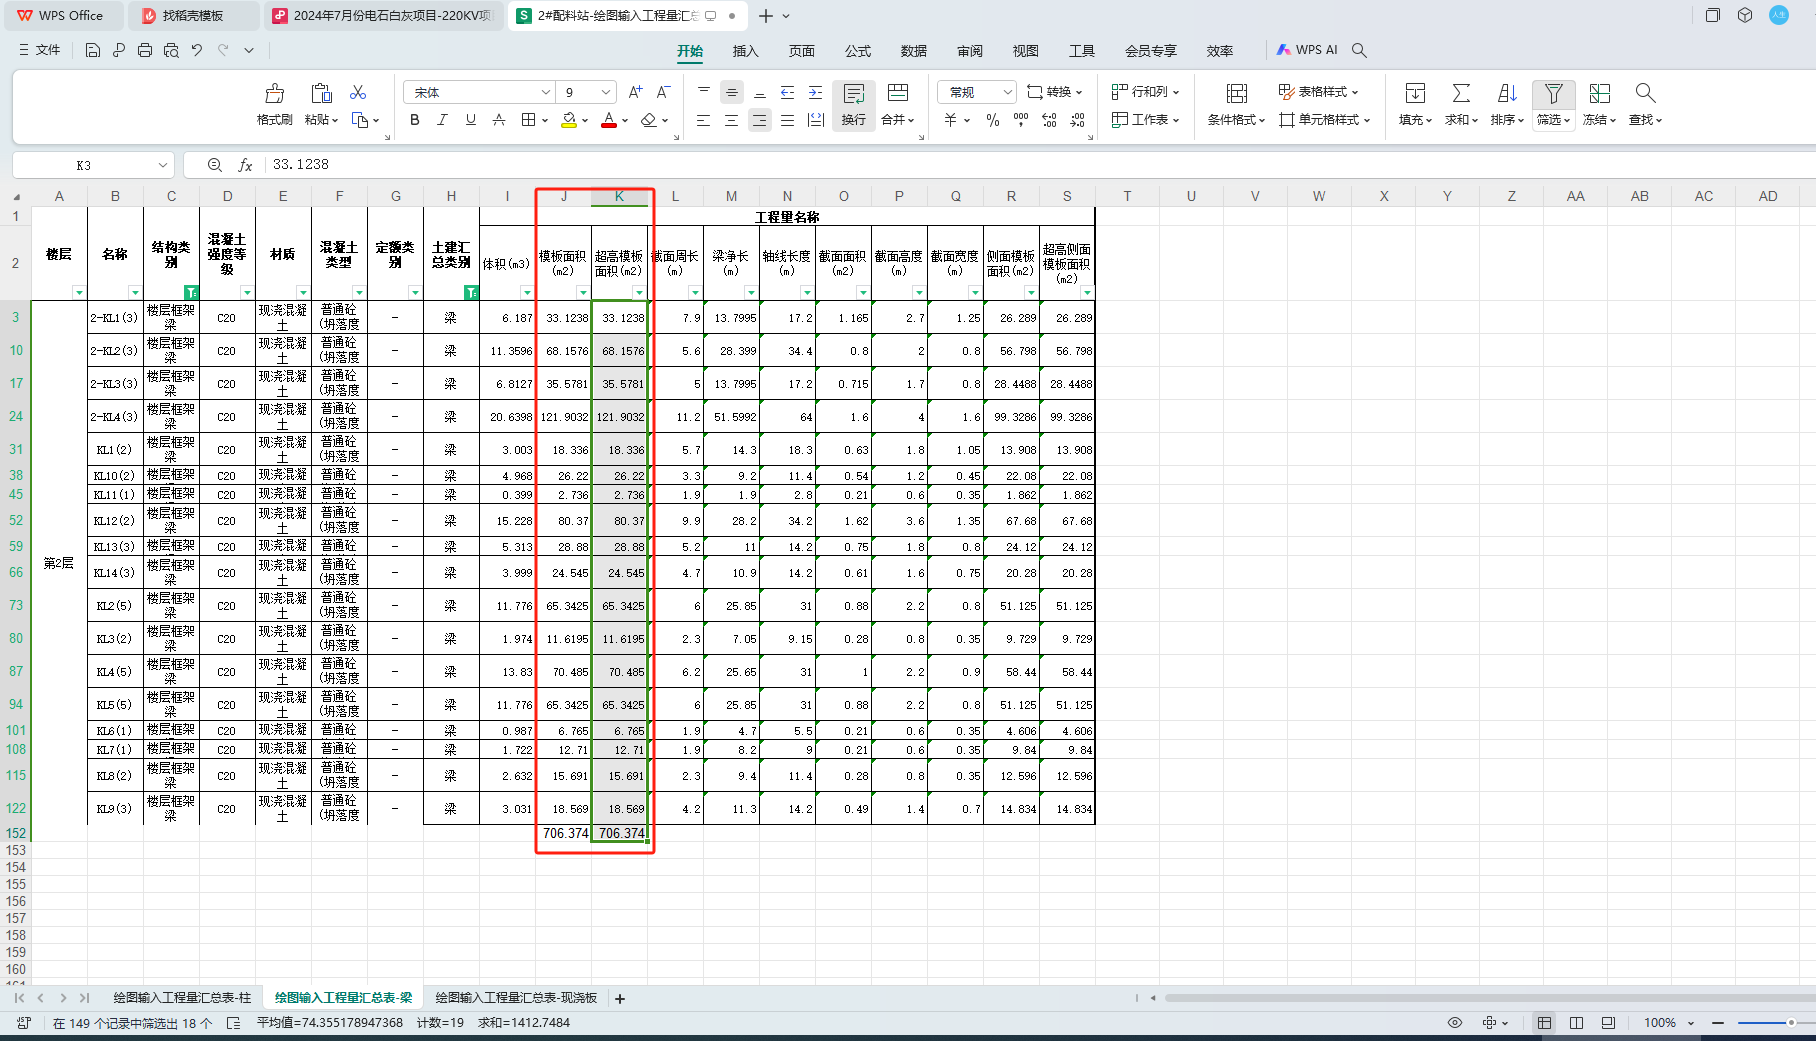Click the Save icon in quick access toolbar
The image size is (1816, 1041).
(x=93, y=50)
